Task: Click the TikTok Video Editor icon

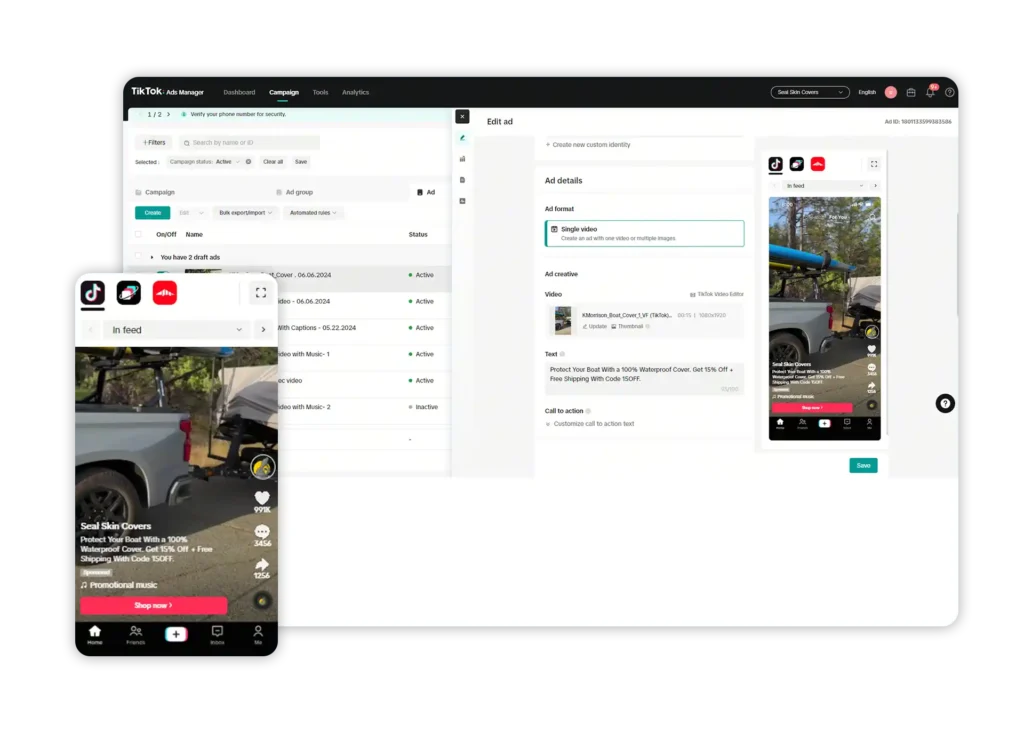Action: click(693, 293)
